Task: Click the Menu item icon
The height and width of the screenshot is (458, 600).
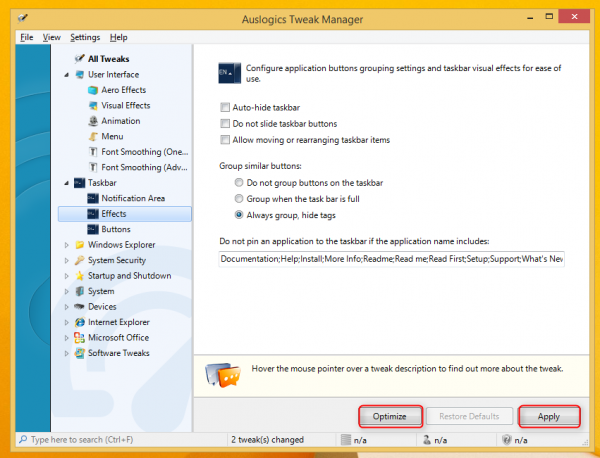Action: click(x=93, y=136)
